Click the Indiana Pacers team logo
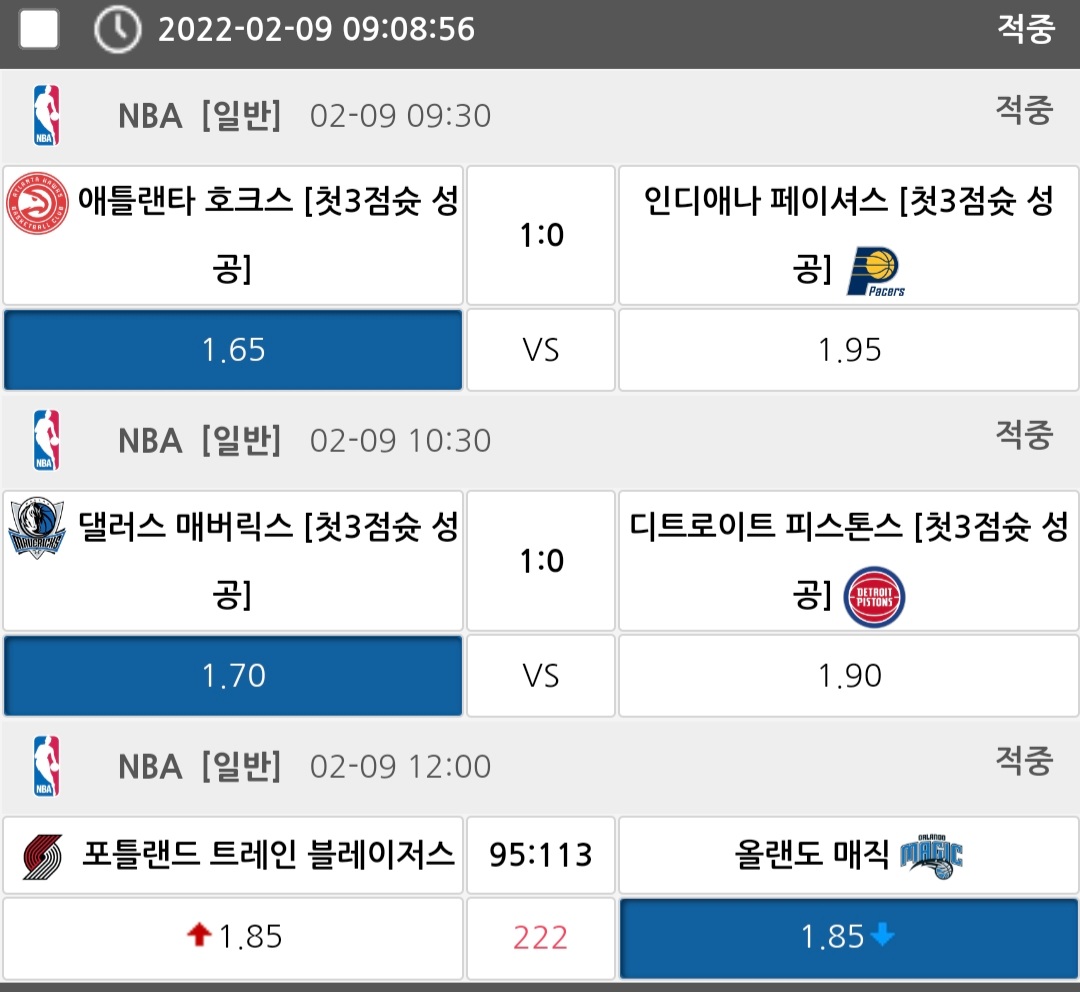The width and height of the screenshot is (1080, 992). tap(876, 272)
